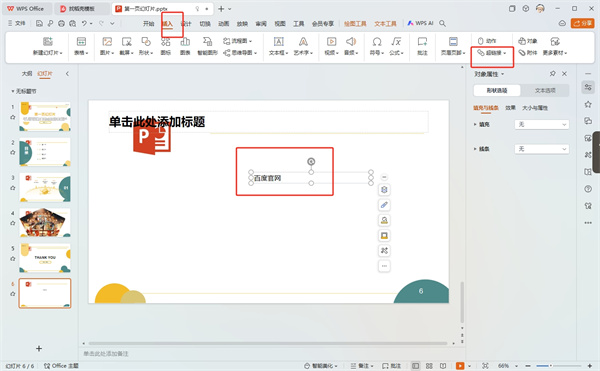
Task: Expand the Line (线条) section triangle
Action: click(475, 149)
